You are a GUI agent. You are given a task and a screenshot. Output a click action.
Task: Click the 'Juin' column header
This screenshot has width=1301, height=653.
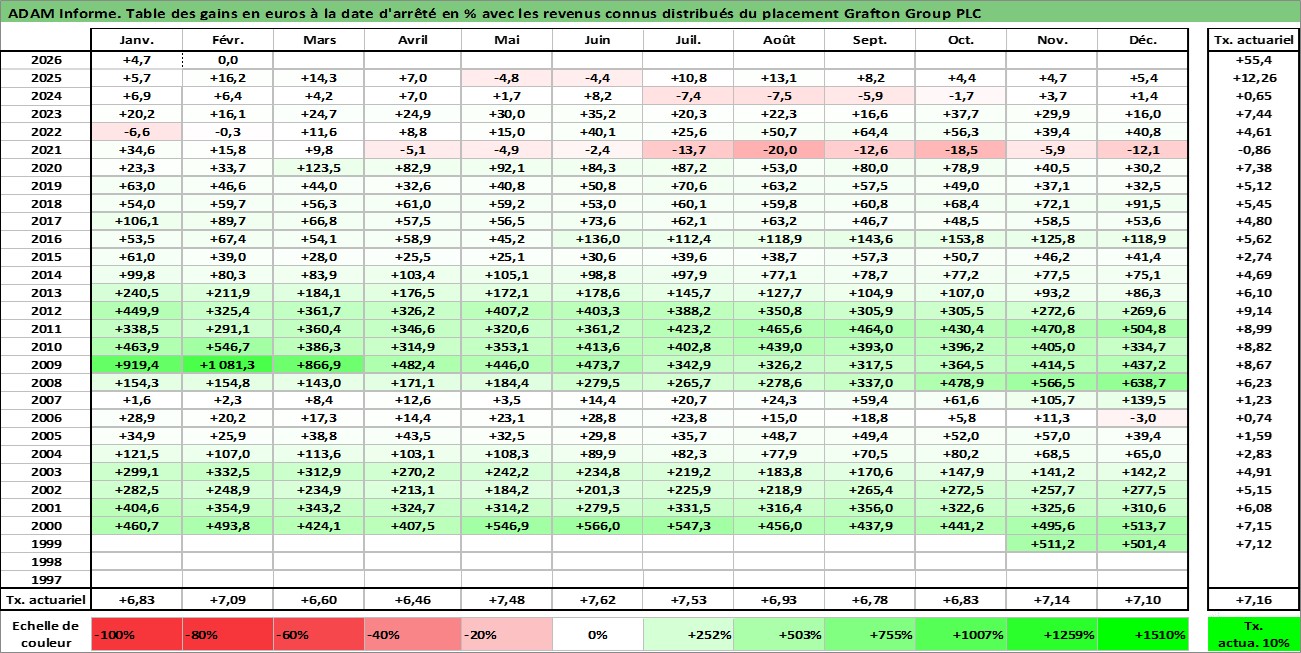pyautogui.click(x=597, y=40)
